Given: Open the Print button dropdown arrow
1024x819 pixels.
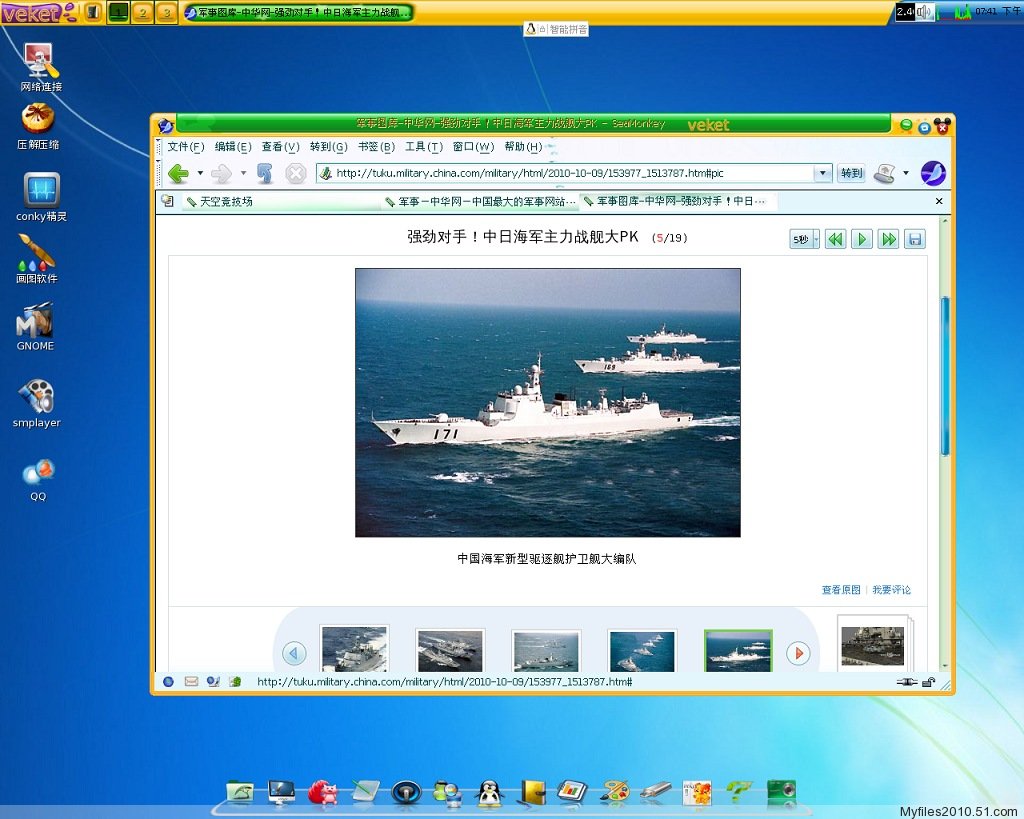Looking at the screenshot, I should point(906,174).
